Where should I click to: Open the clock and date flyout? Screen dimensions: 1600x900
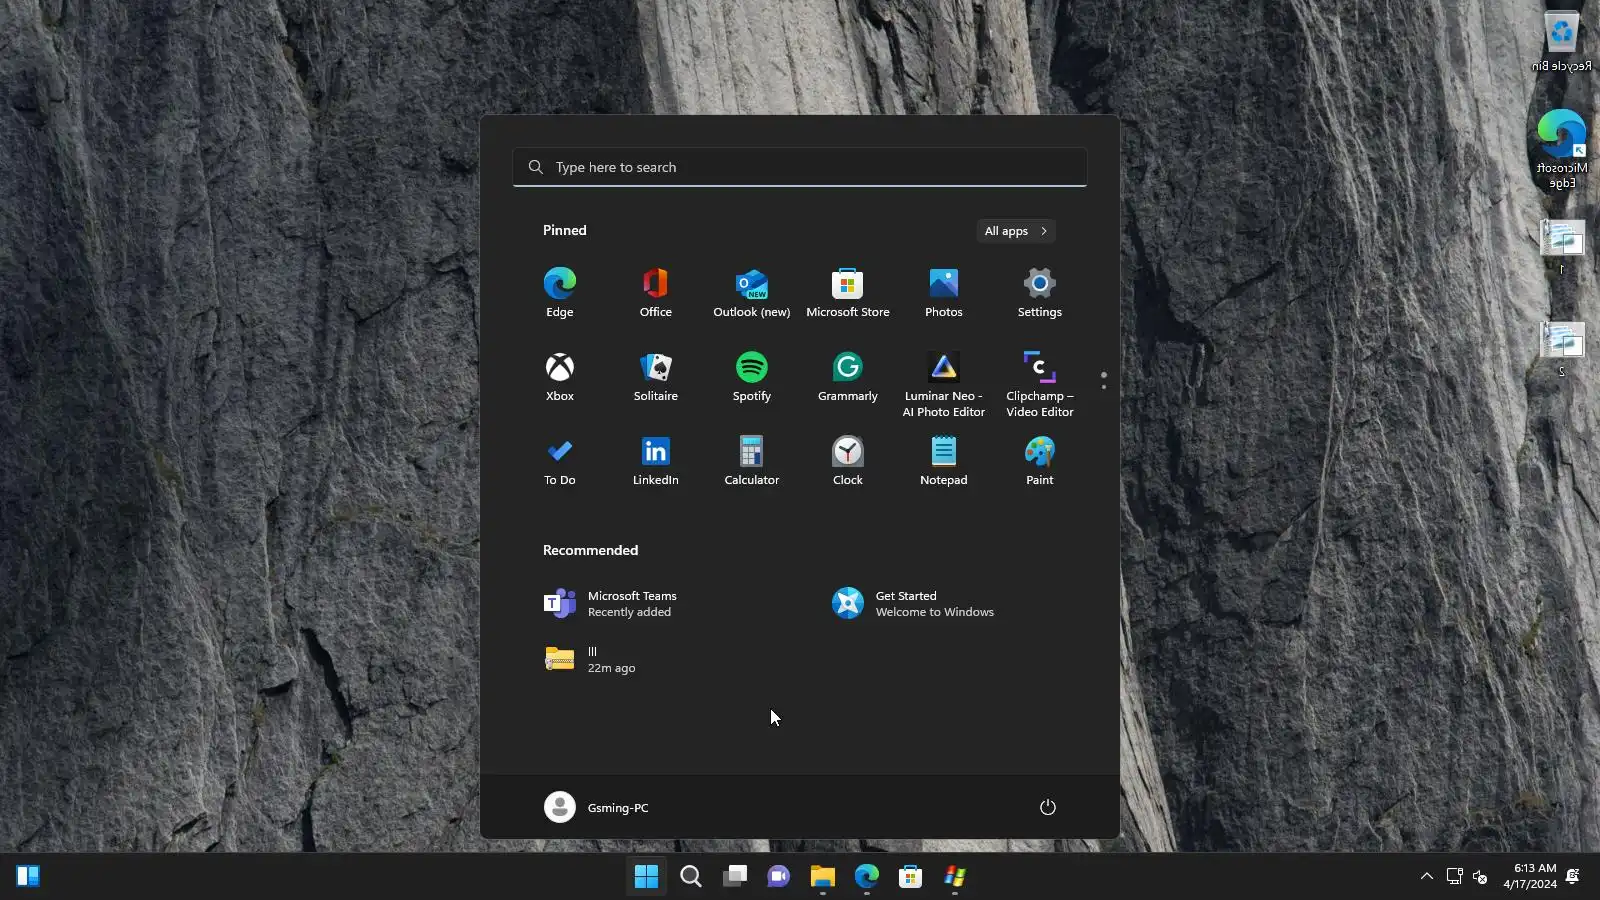(x=1530, y=876)
